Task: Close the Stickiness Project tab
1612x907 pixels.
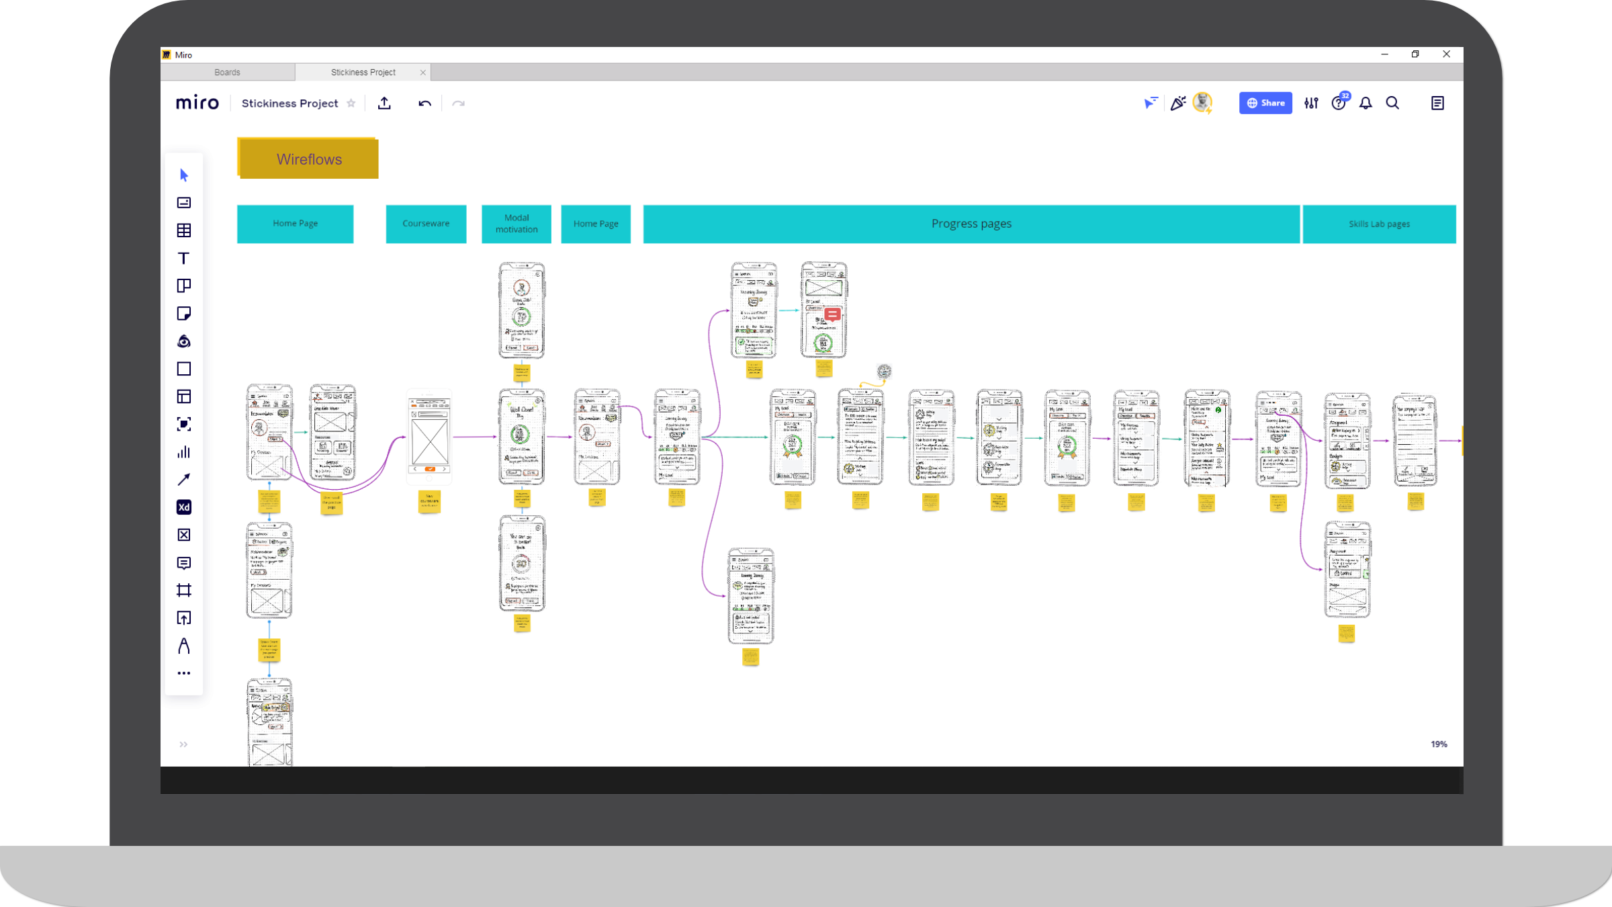Action: pos(423,72)
